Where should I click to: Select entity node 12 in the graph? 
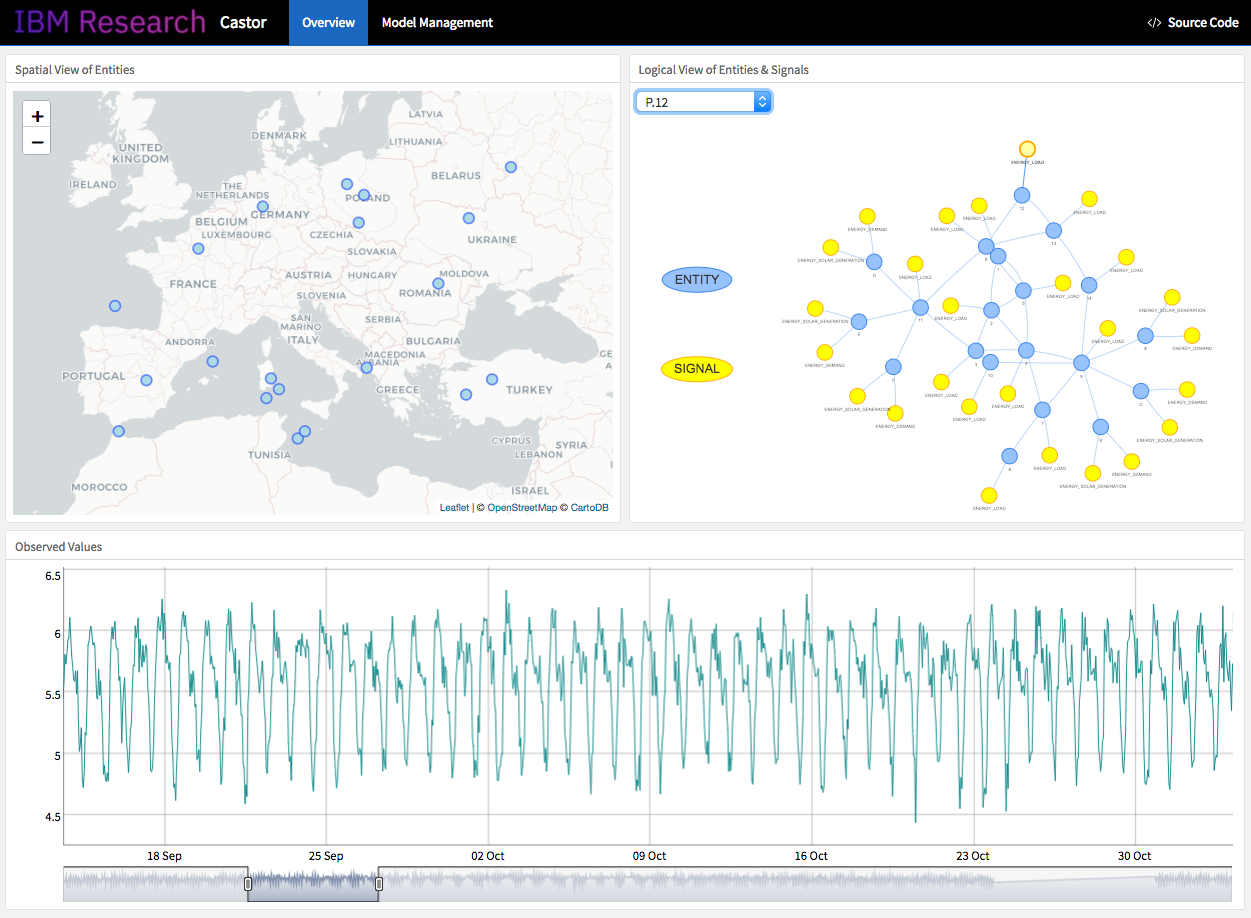[x=1022, y=196]
